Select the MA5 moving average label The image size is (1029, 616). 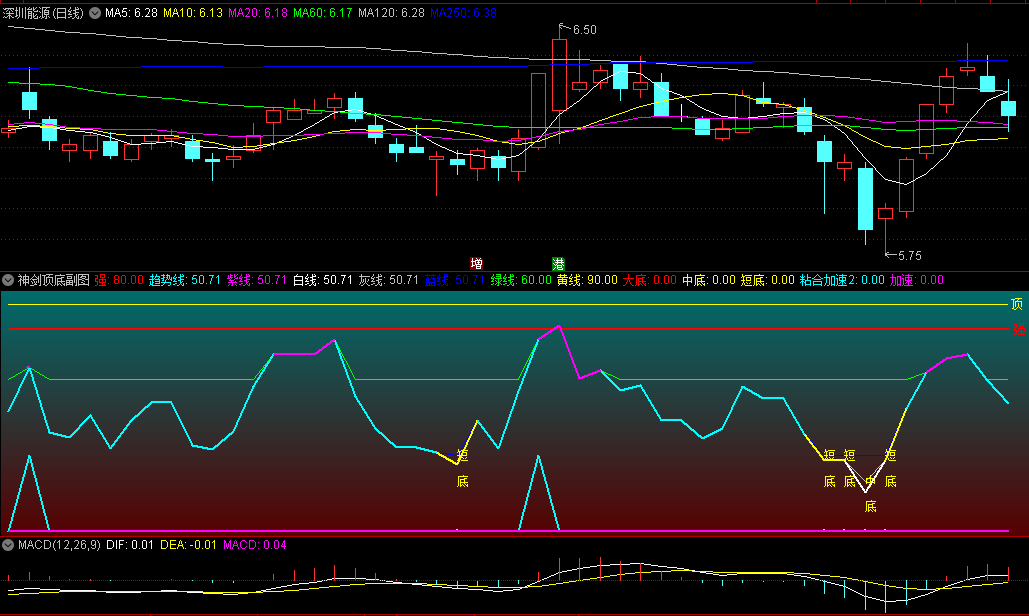[x=131, y=13]
